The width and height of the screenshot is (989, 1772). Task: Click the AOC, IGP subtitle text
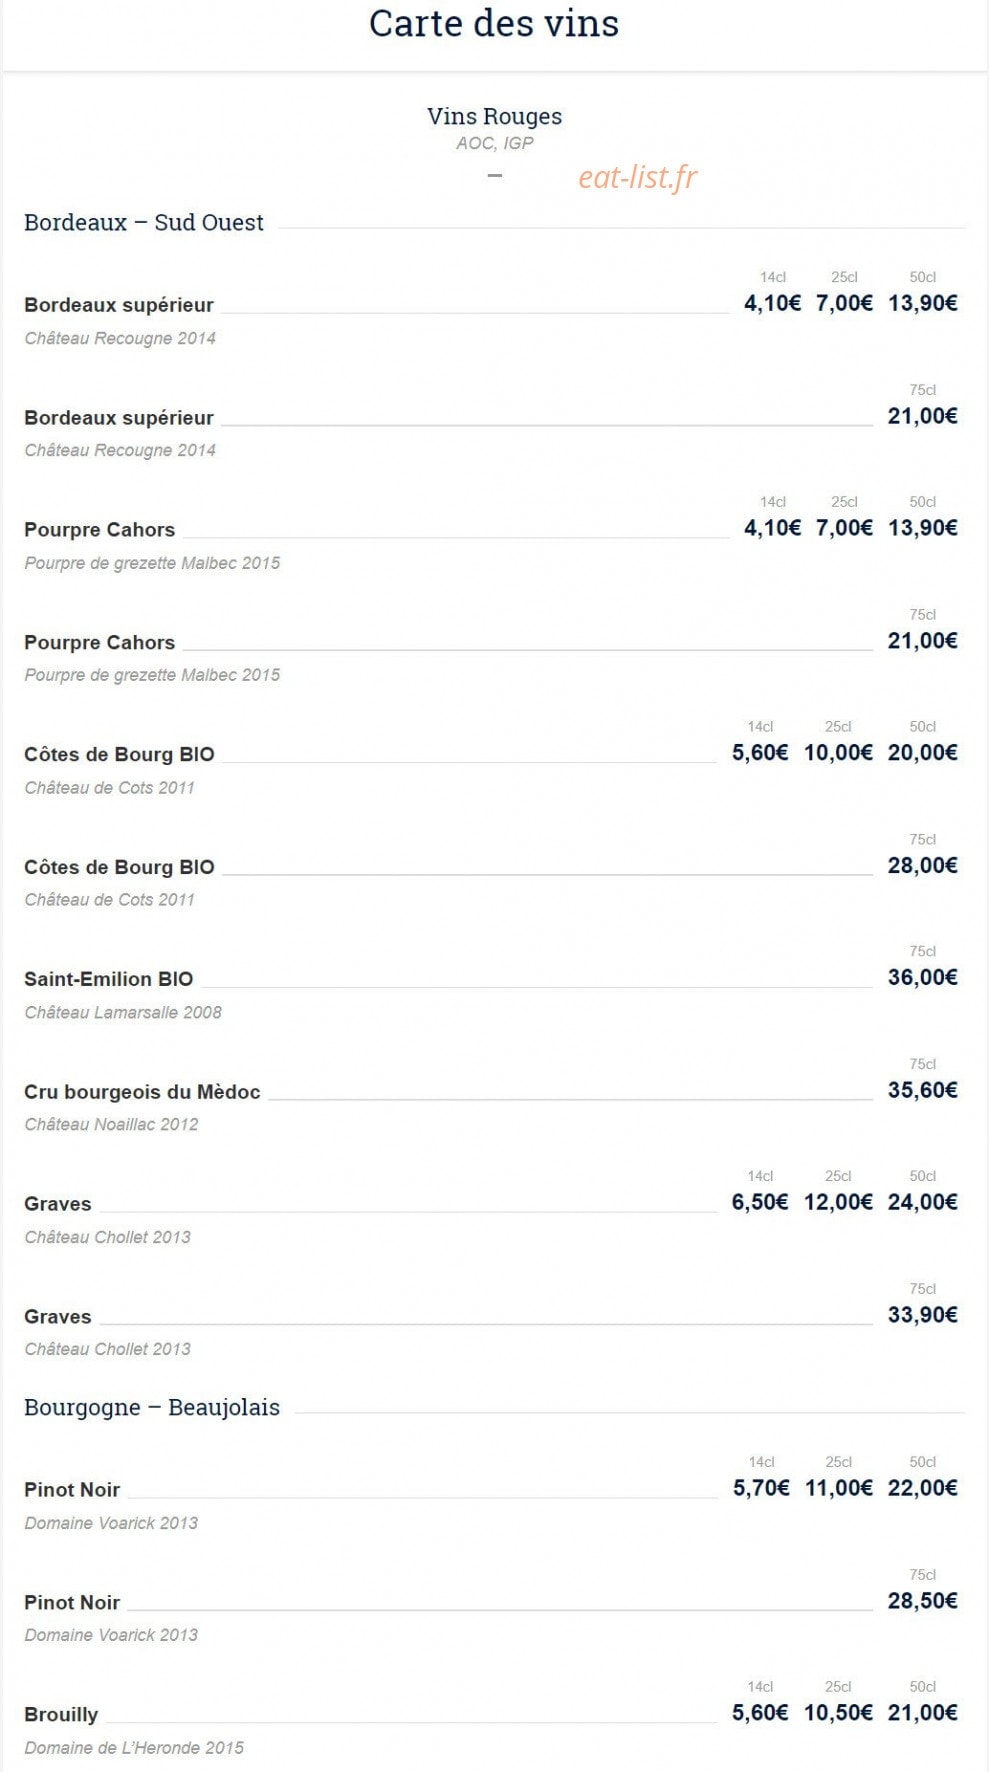[494, 143]
